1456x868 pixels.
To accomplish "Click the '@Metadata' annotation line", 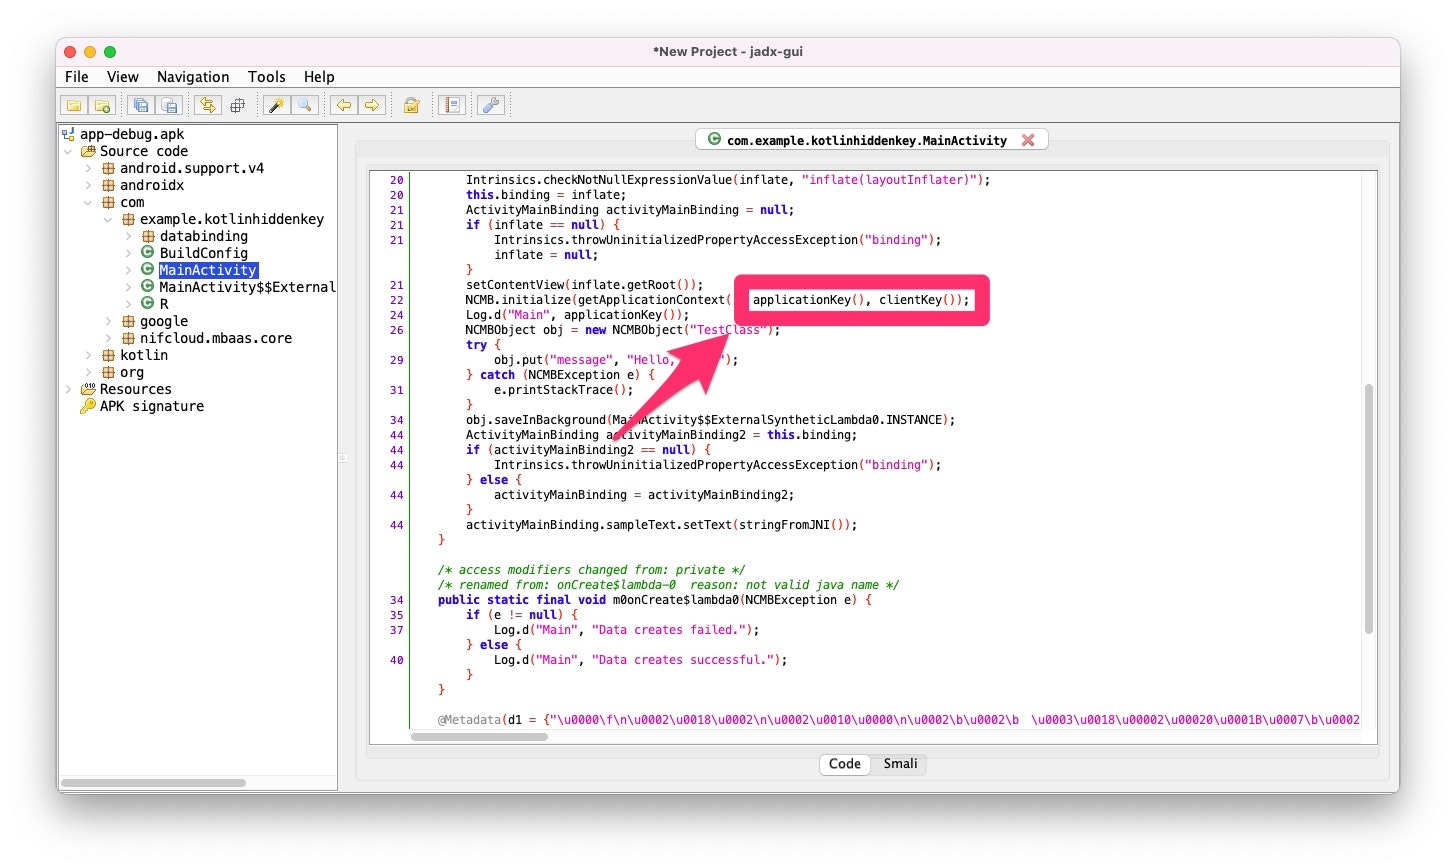I will pos(898,720).
